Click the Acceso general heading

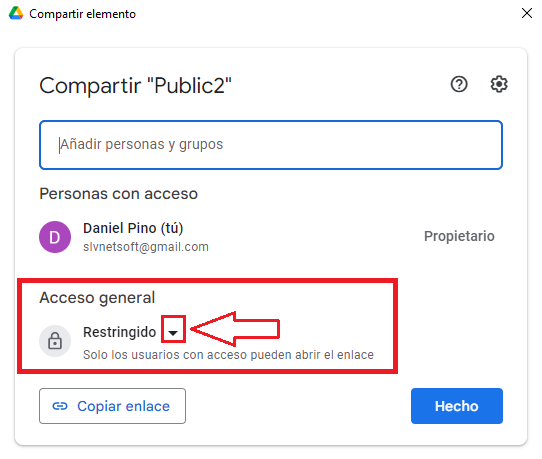(97, 298)
